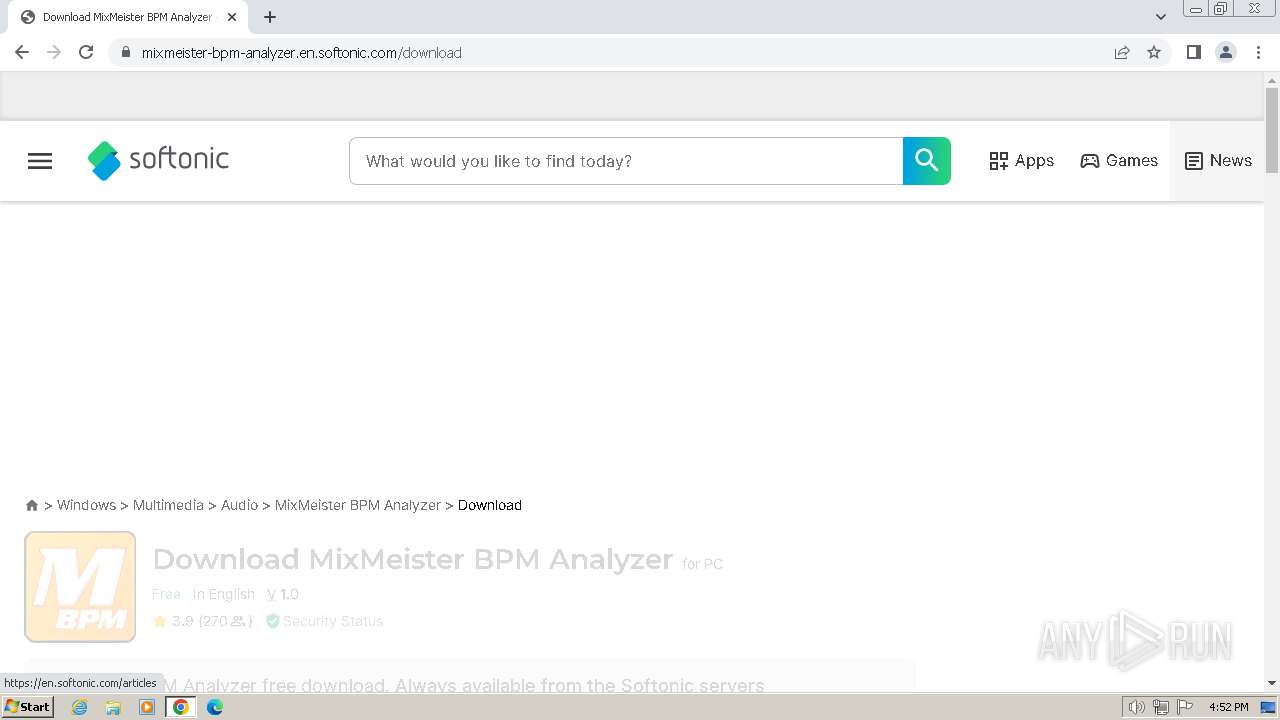Screen dimensions: 1280x720
Task: Click the search magnifier button
Action: [x=927, y=161]
